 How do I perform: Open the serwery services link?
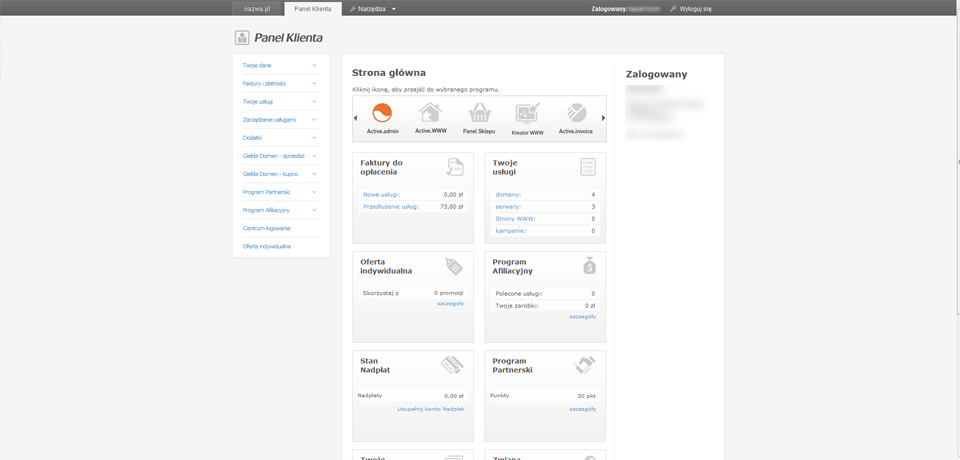pos(508,207)
